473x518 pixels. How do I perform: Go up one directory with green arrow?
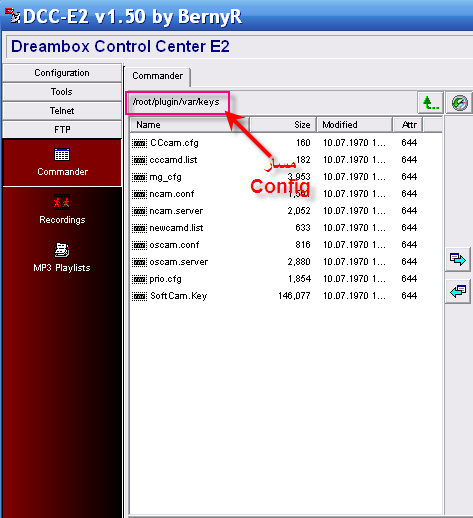pos(431,102)
